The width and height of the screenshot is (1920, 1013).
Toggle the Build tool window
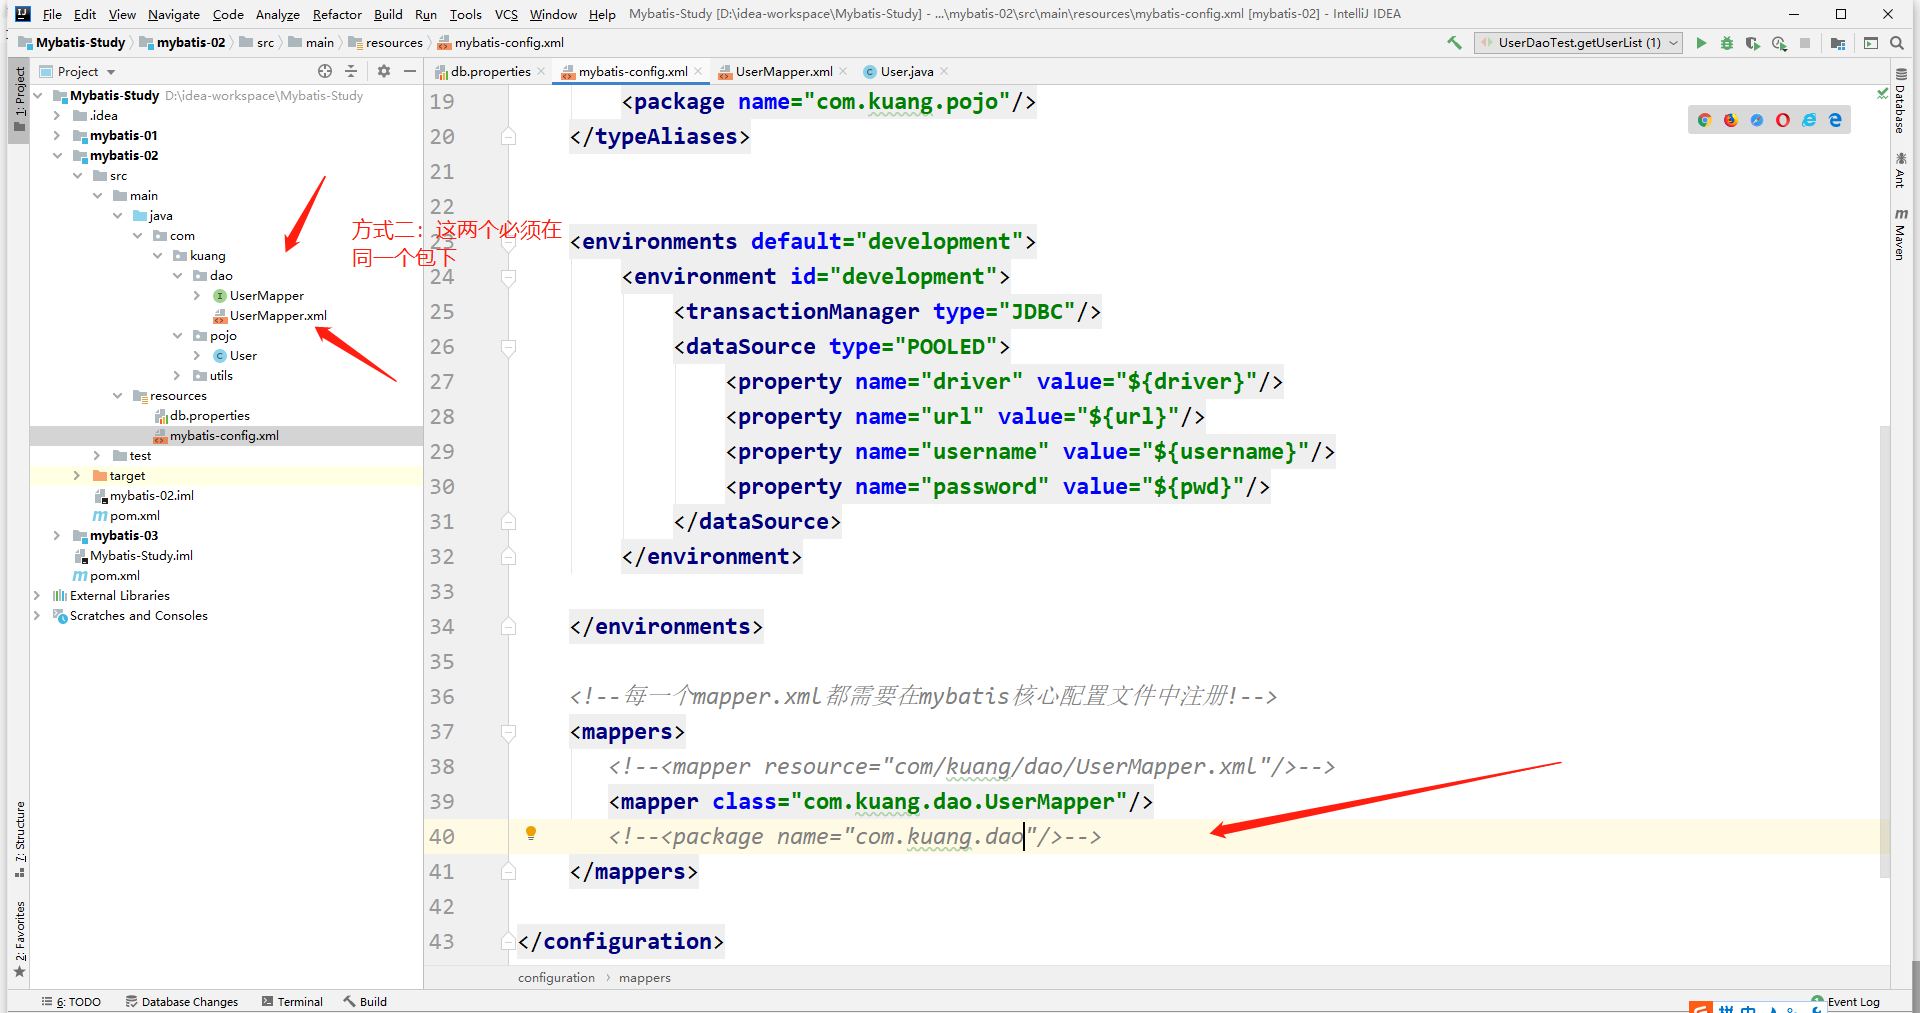click(365, 1001)
